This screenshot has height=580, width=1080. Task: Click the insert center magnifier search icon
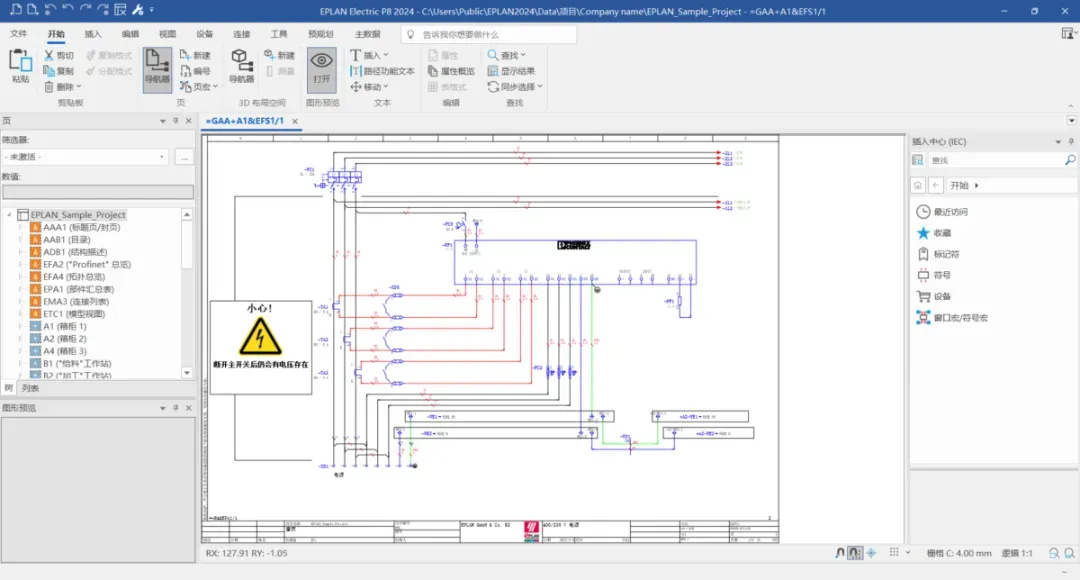pos(1070,160)
